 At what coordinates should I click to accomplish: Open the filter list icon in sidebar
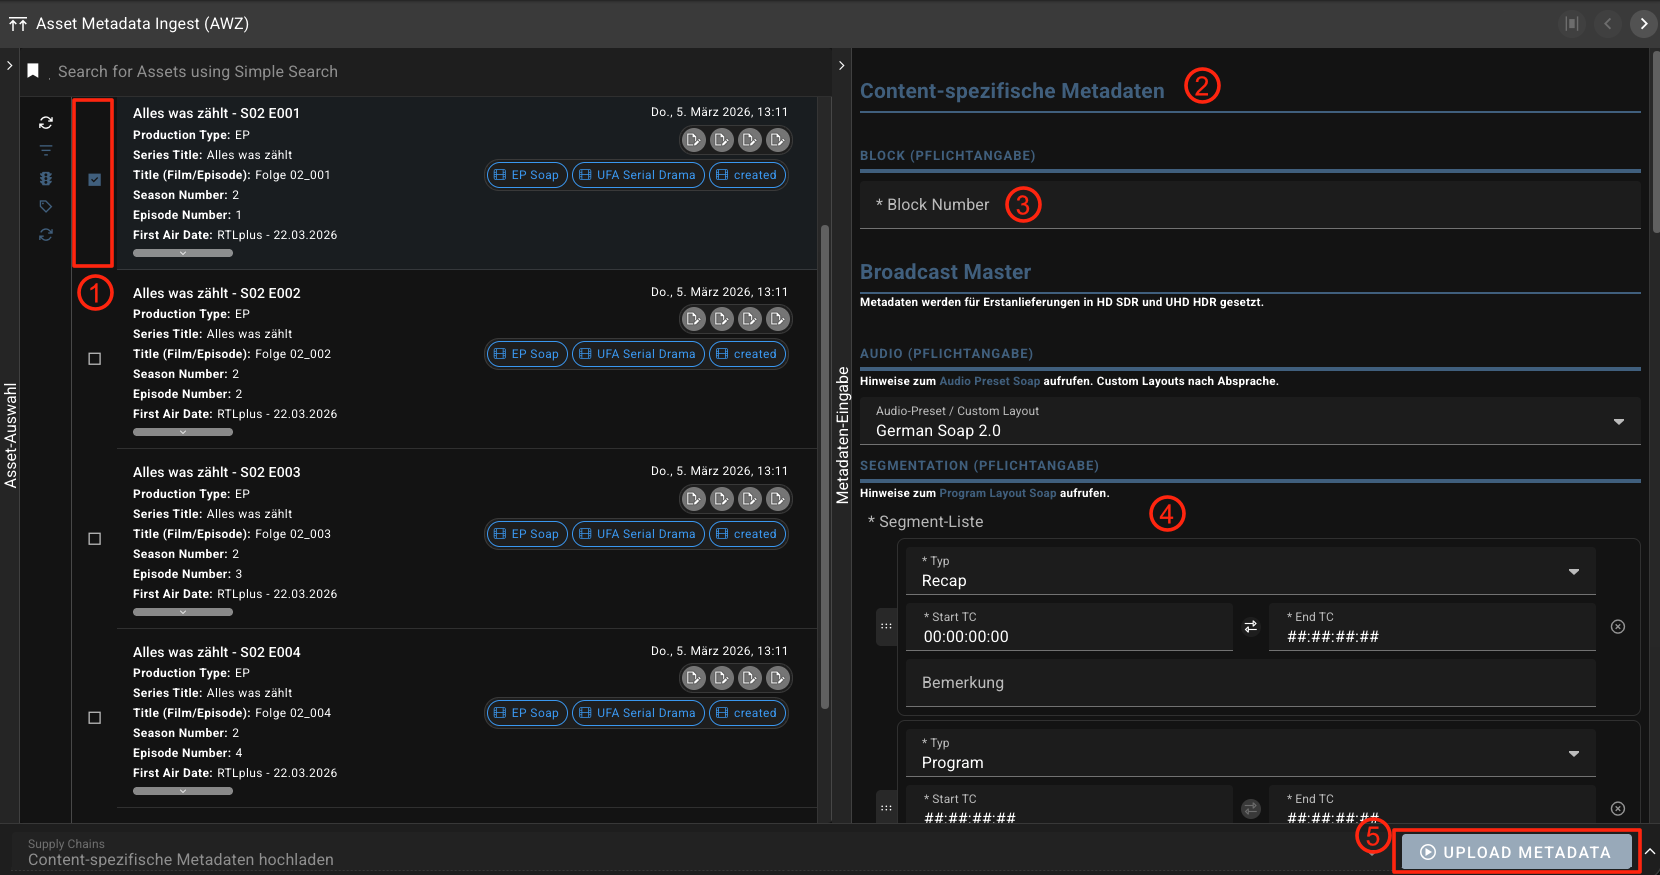[46, 151]
